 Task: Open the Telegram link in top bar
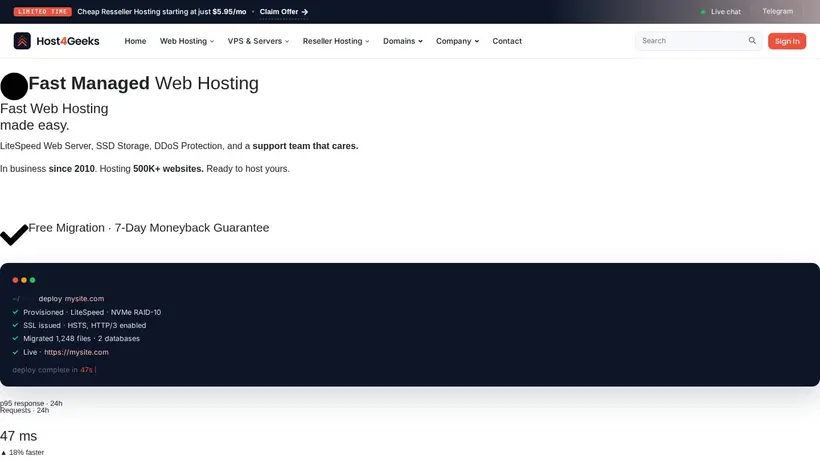coord(777,11)
